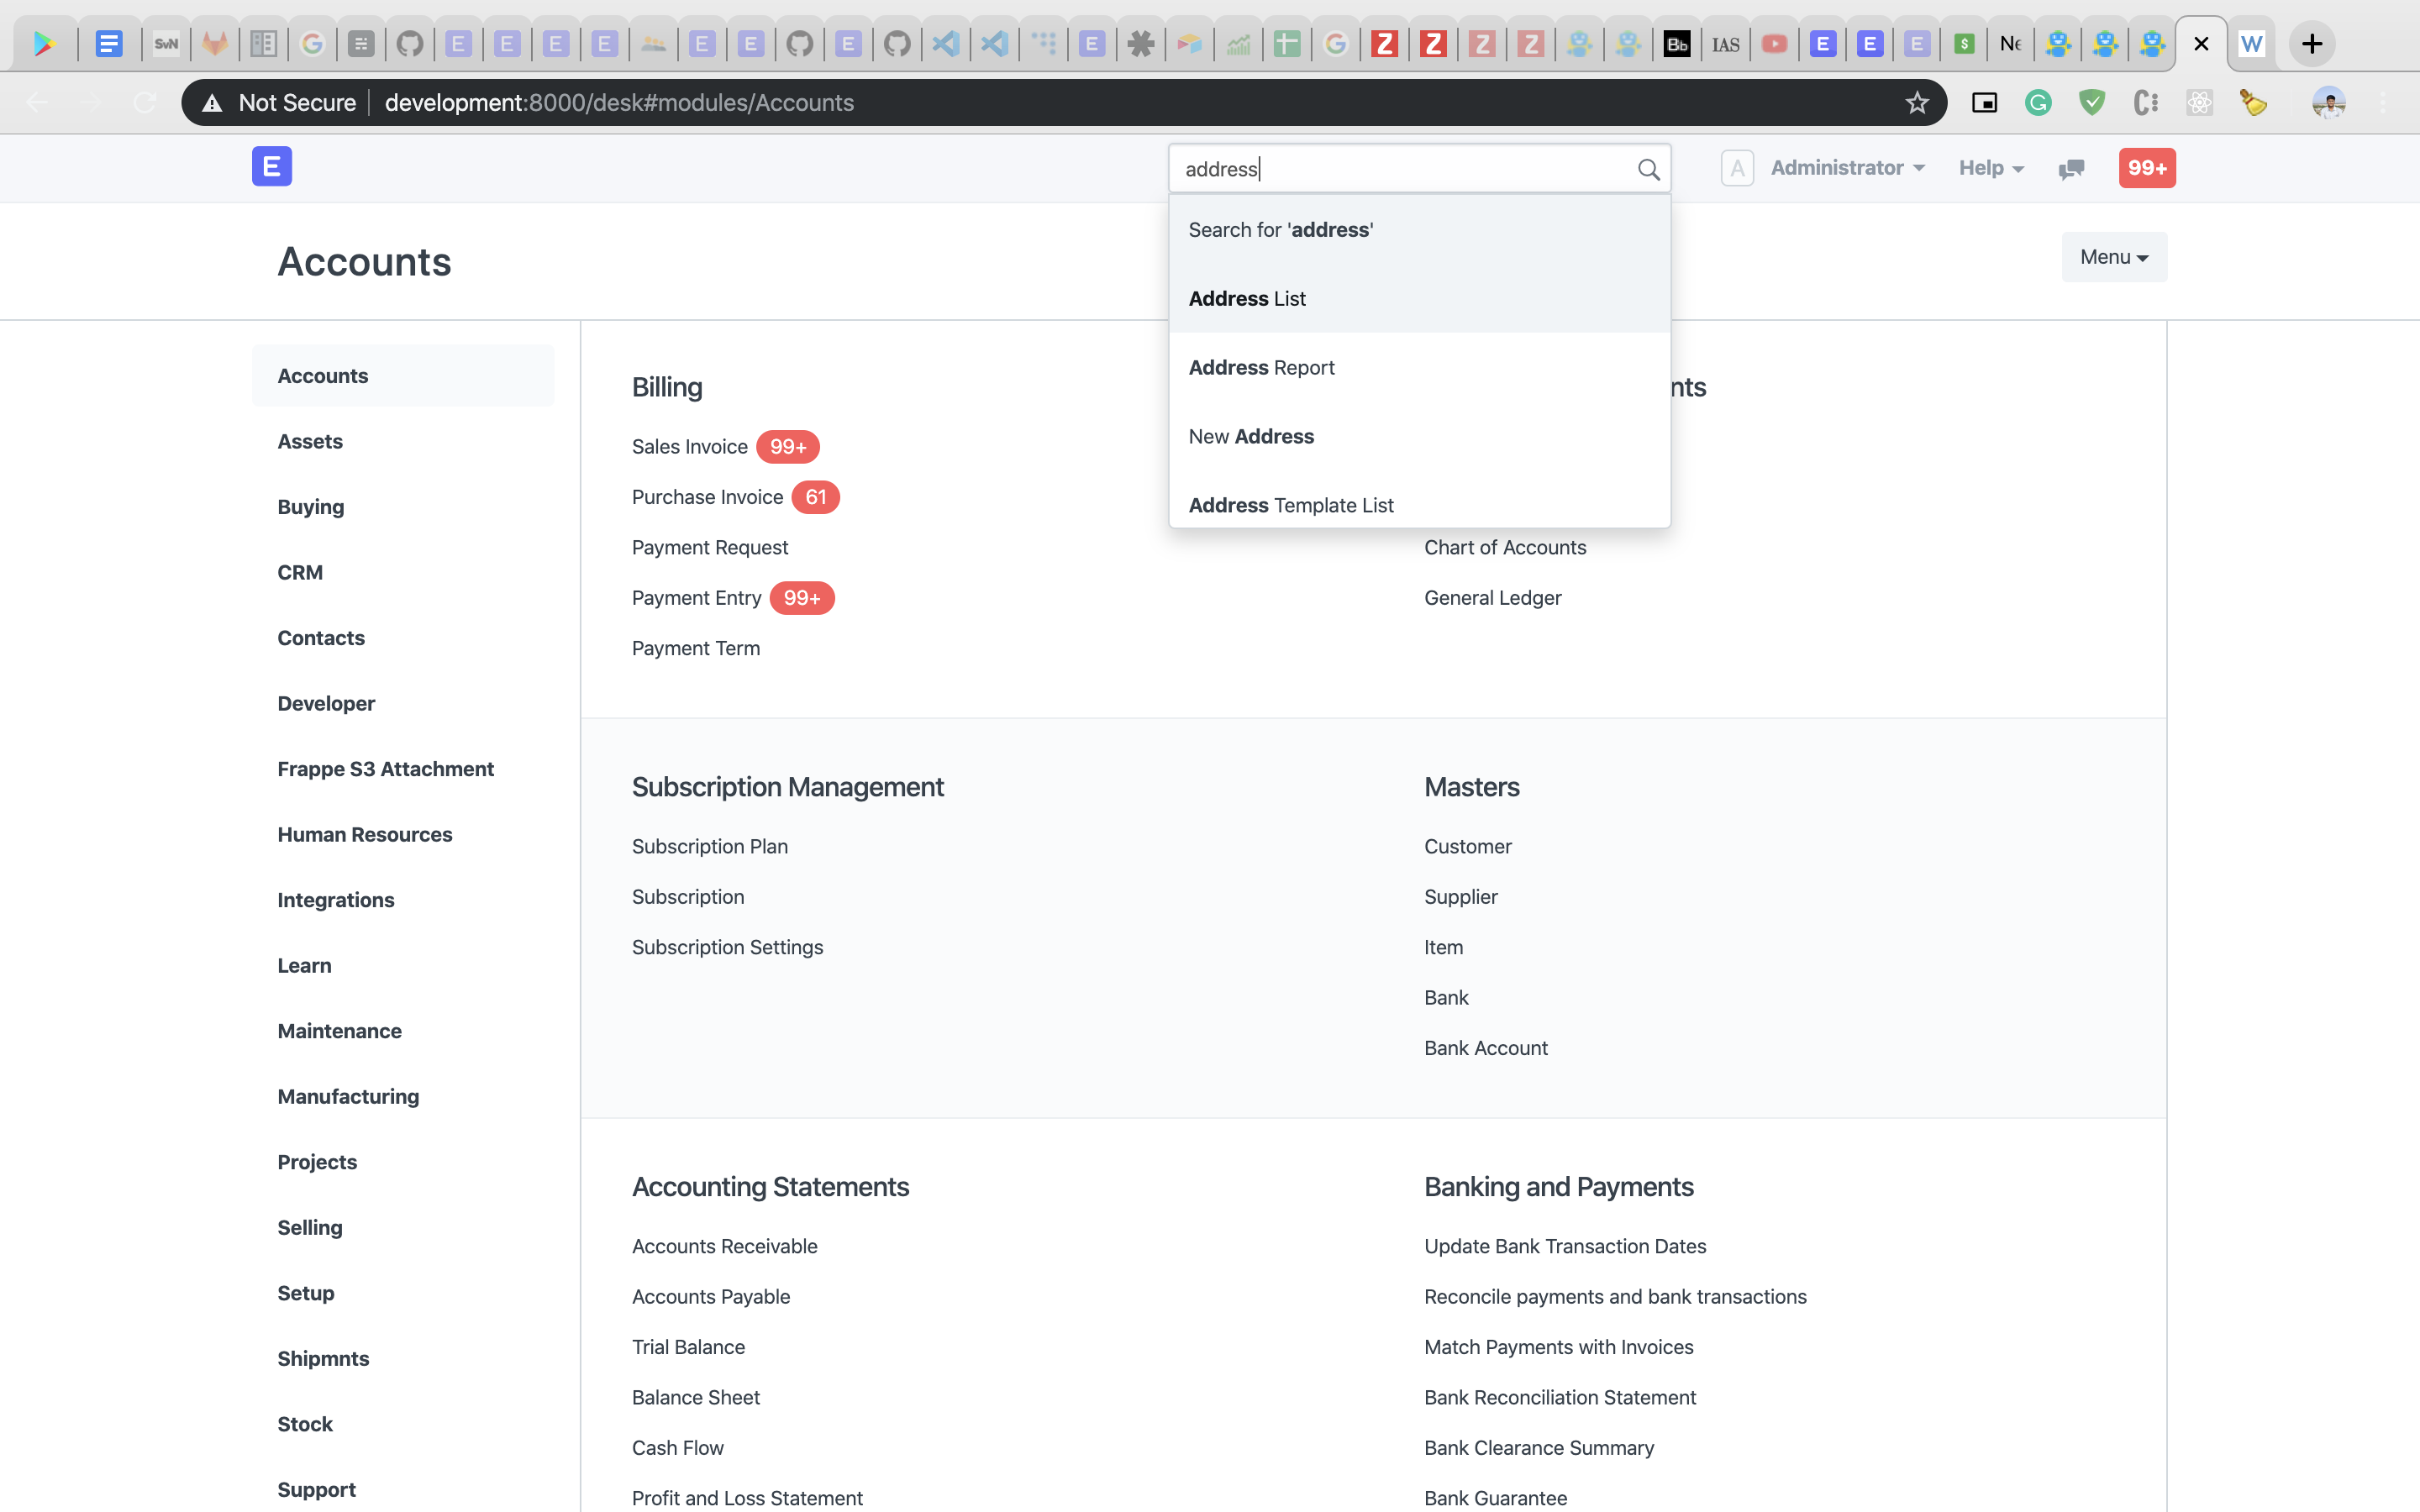Click the browser back arrow
This screenshot has height=1512, width=2420.
pos(38,103)
